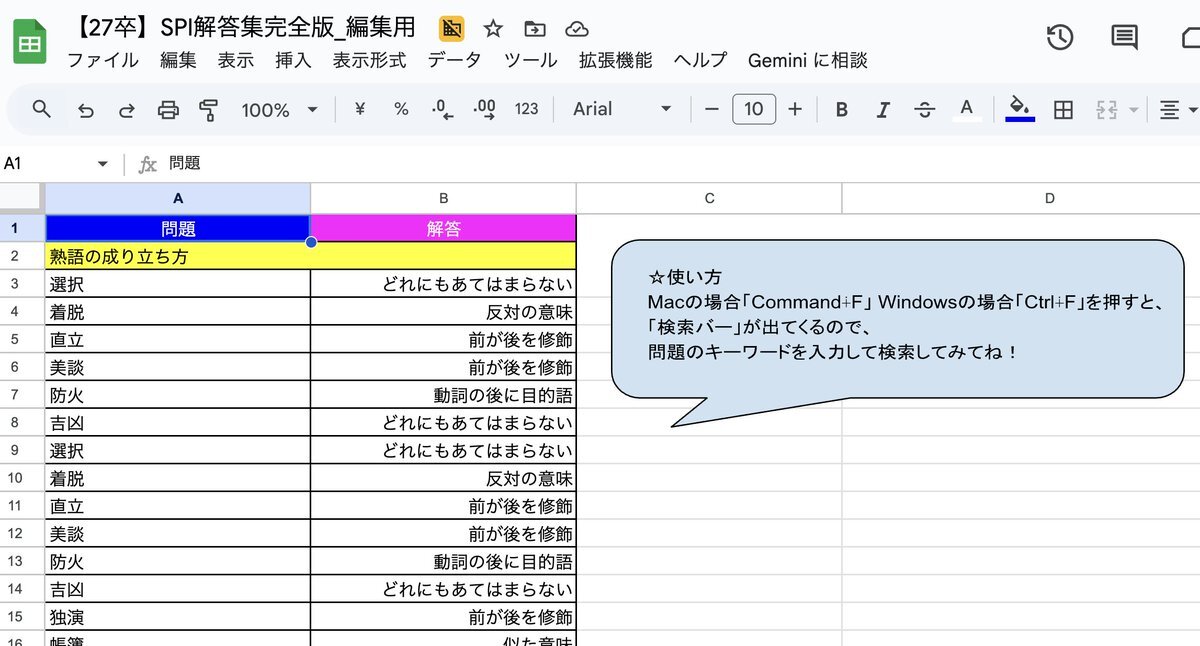The width and height of the screenshot is (1200, 646).
Task: Click cell 動詞の後に目的語 in row 7
Action: pos(443,395)
